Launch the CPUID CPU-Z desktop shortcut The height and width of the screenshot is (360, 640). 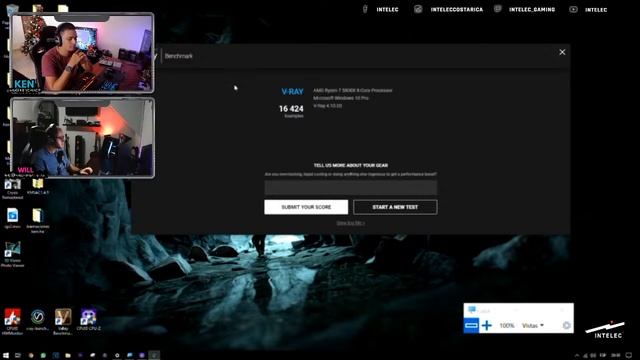(88, 320)
